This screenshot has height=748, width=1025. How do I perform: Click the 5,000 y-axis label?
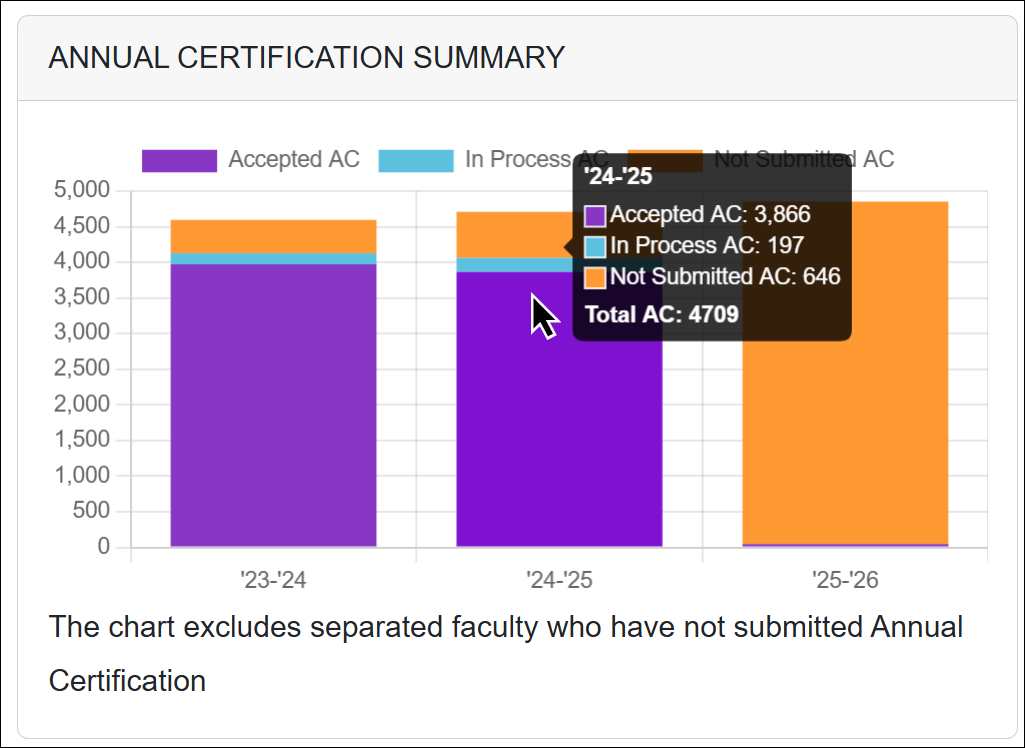(x=81, y=190)
